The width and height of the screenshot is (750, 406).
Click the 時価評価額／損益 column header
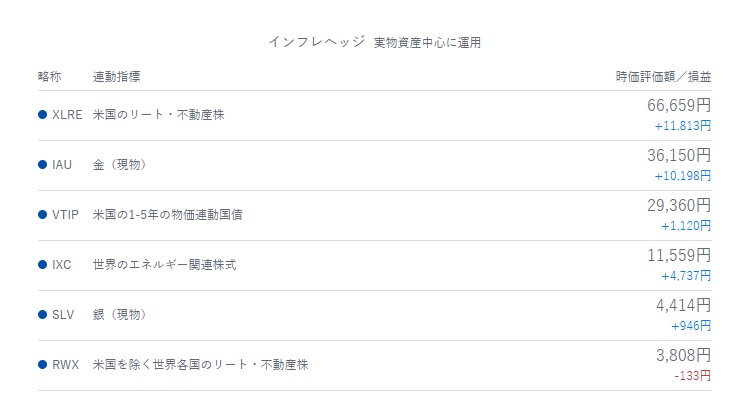click(x=663, y=77)
